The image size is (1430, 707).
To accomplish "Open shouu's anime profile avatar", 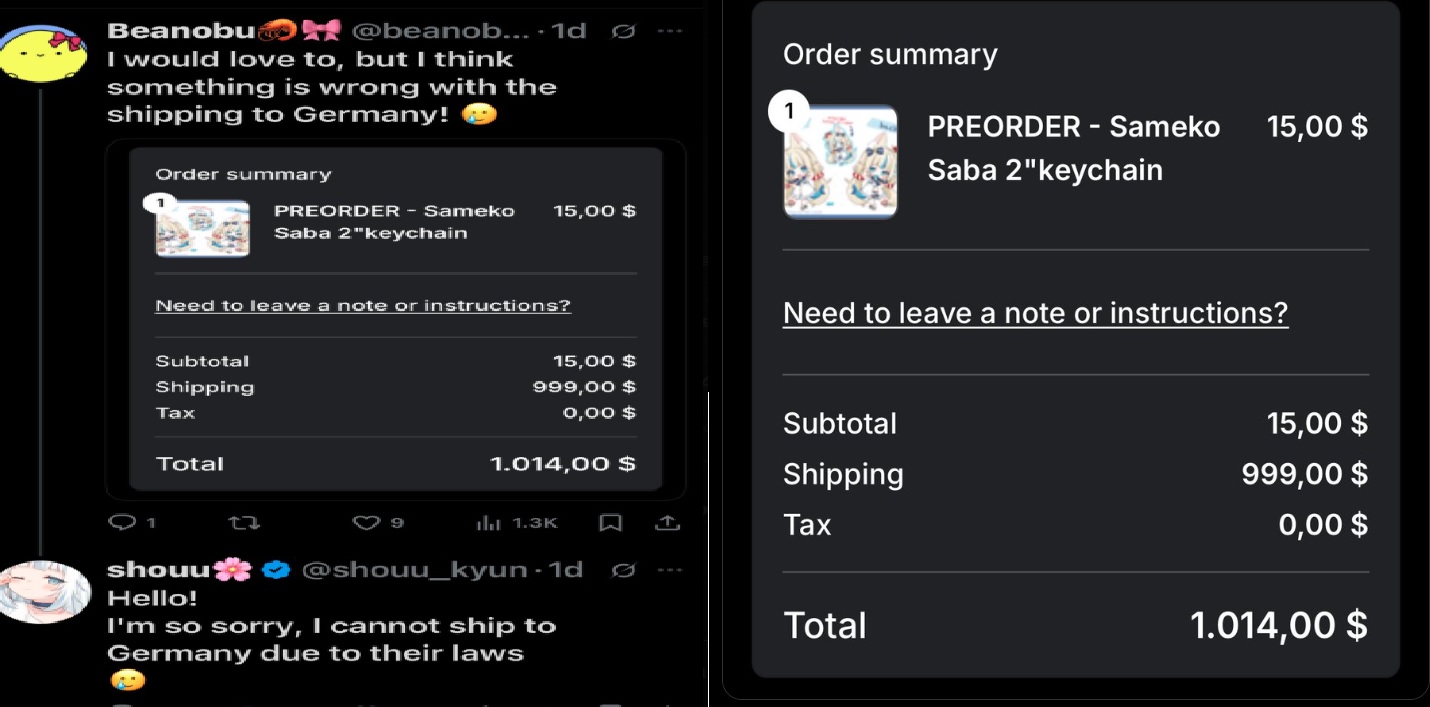I will point(45,591).
